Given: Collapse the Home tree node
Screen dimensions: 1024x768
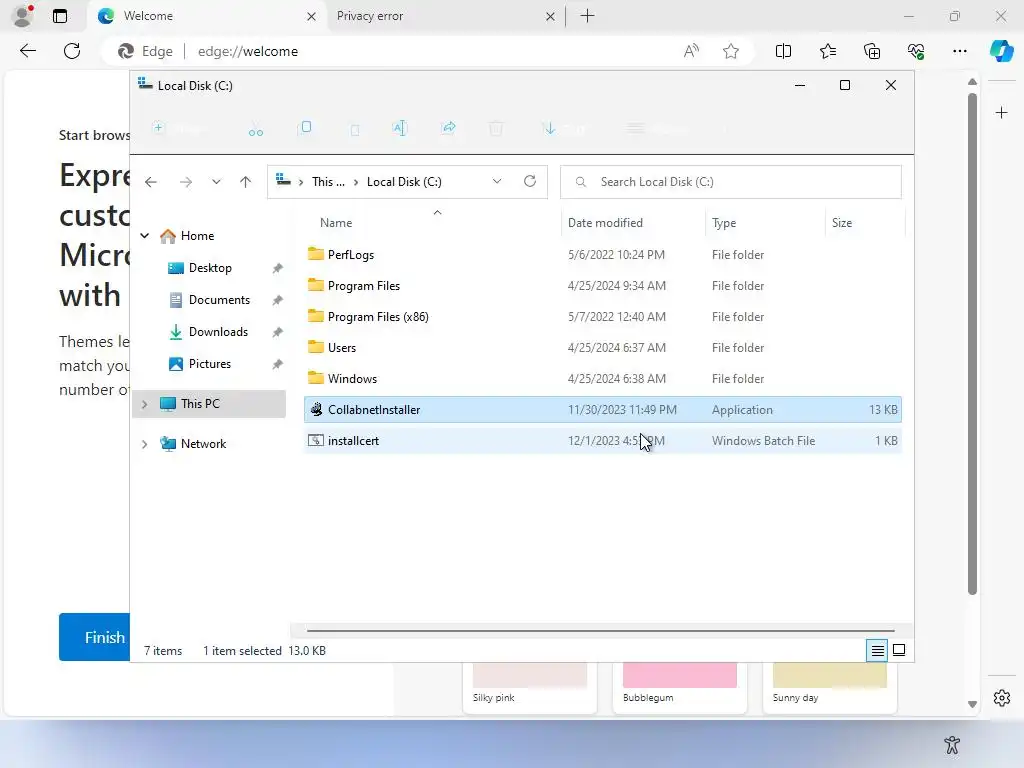Looking at the screenshot, I should (145, 236).
